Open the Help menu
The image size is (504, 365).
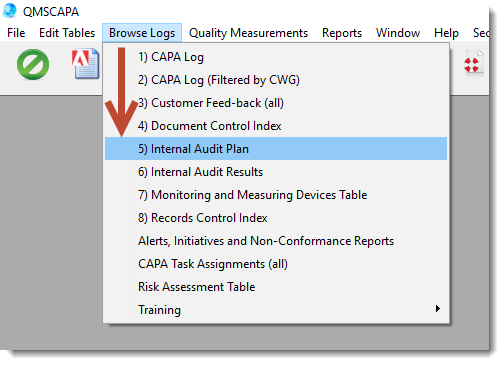[x=446, y=33]
